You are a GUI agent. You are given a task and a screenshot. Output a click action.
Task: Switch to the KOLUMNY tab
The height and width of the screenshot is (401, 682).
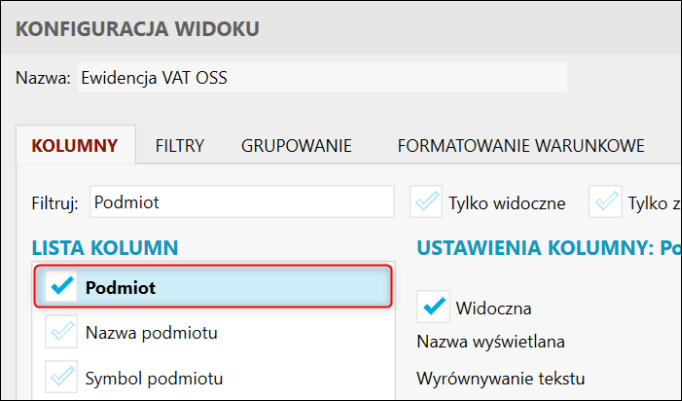75,145
